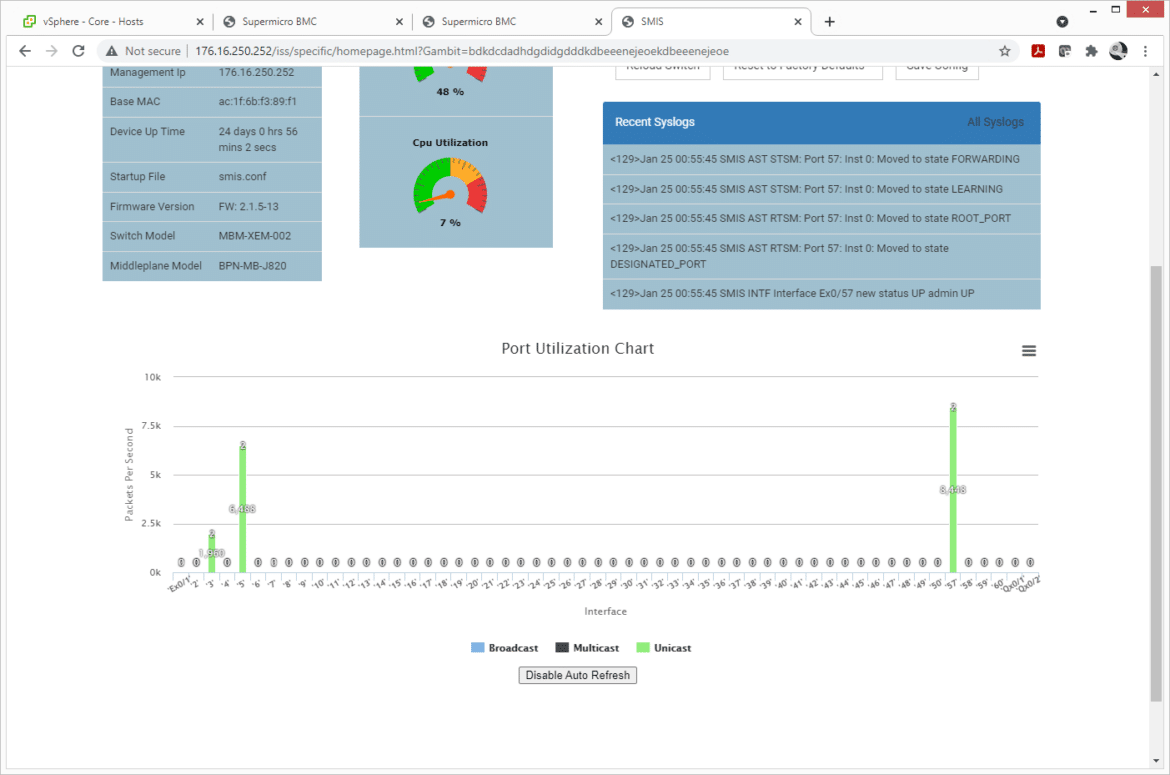Open the Extensions puzzle icon

[x=1091, y=51]
